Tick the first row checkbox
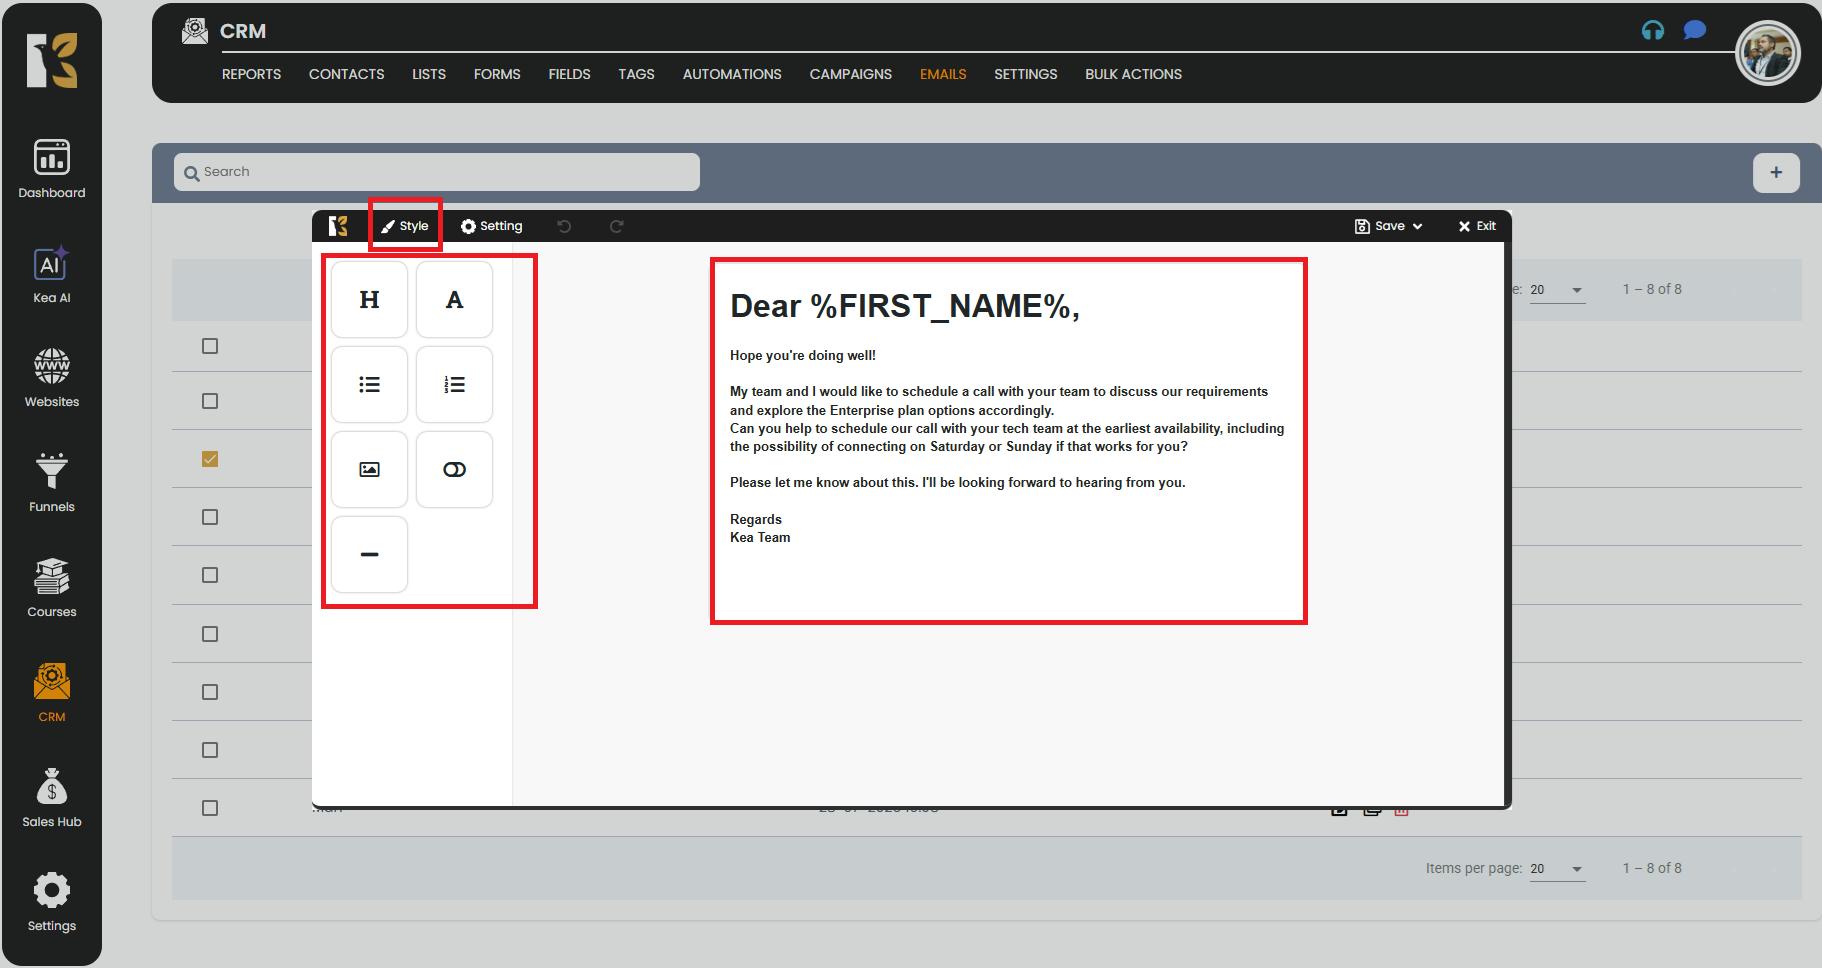Image resolution: width=1822 pixels, height=968 pixels. [210, 346]
